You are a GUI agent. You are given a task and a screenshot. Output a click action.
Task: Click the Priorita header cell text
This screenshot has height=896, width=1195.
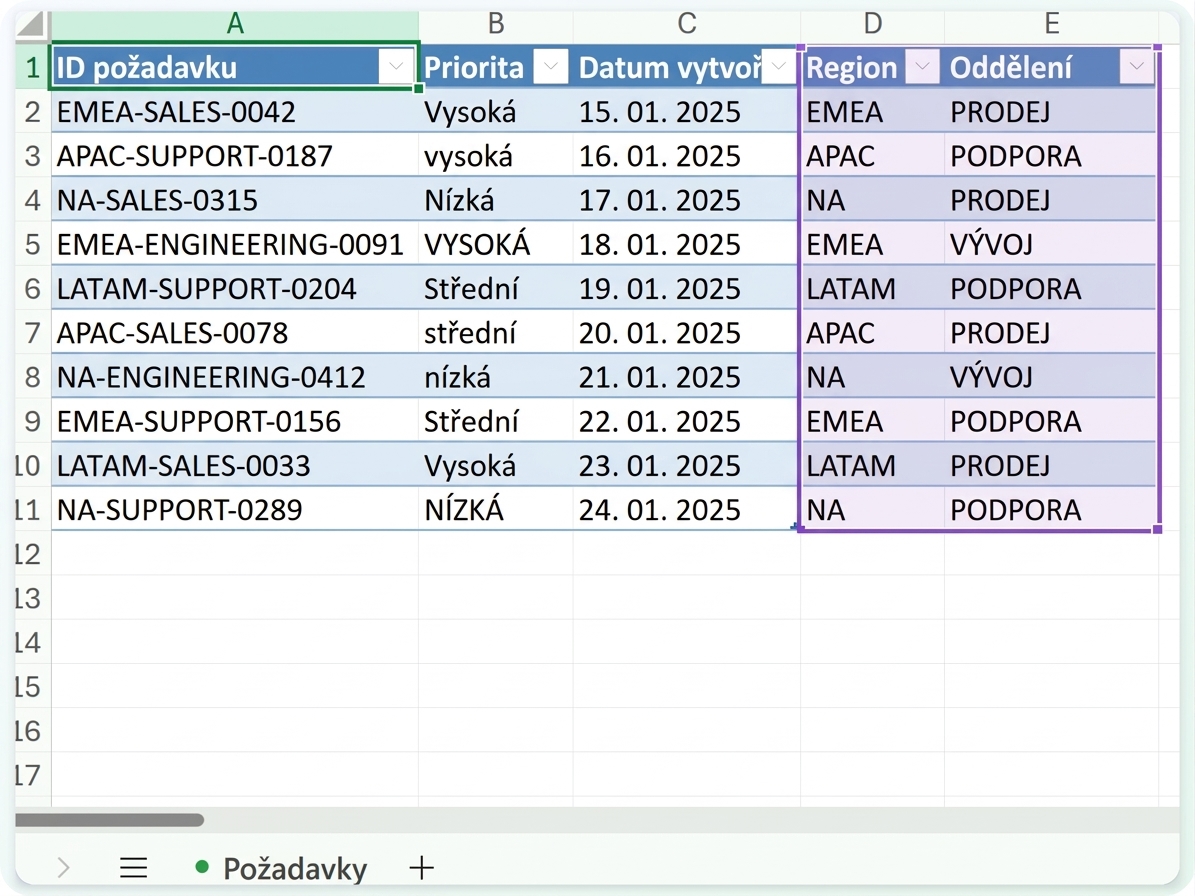(x=474, y=68)
